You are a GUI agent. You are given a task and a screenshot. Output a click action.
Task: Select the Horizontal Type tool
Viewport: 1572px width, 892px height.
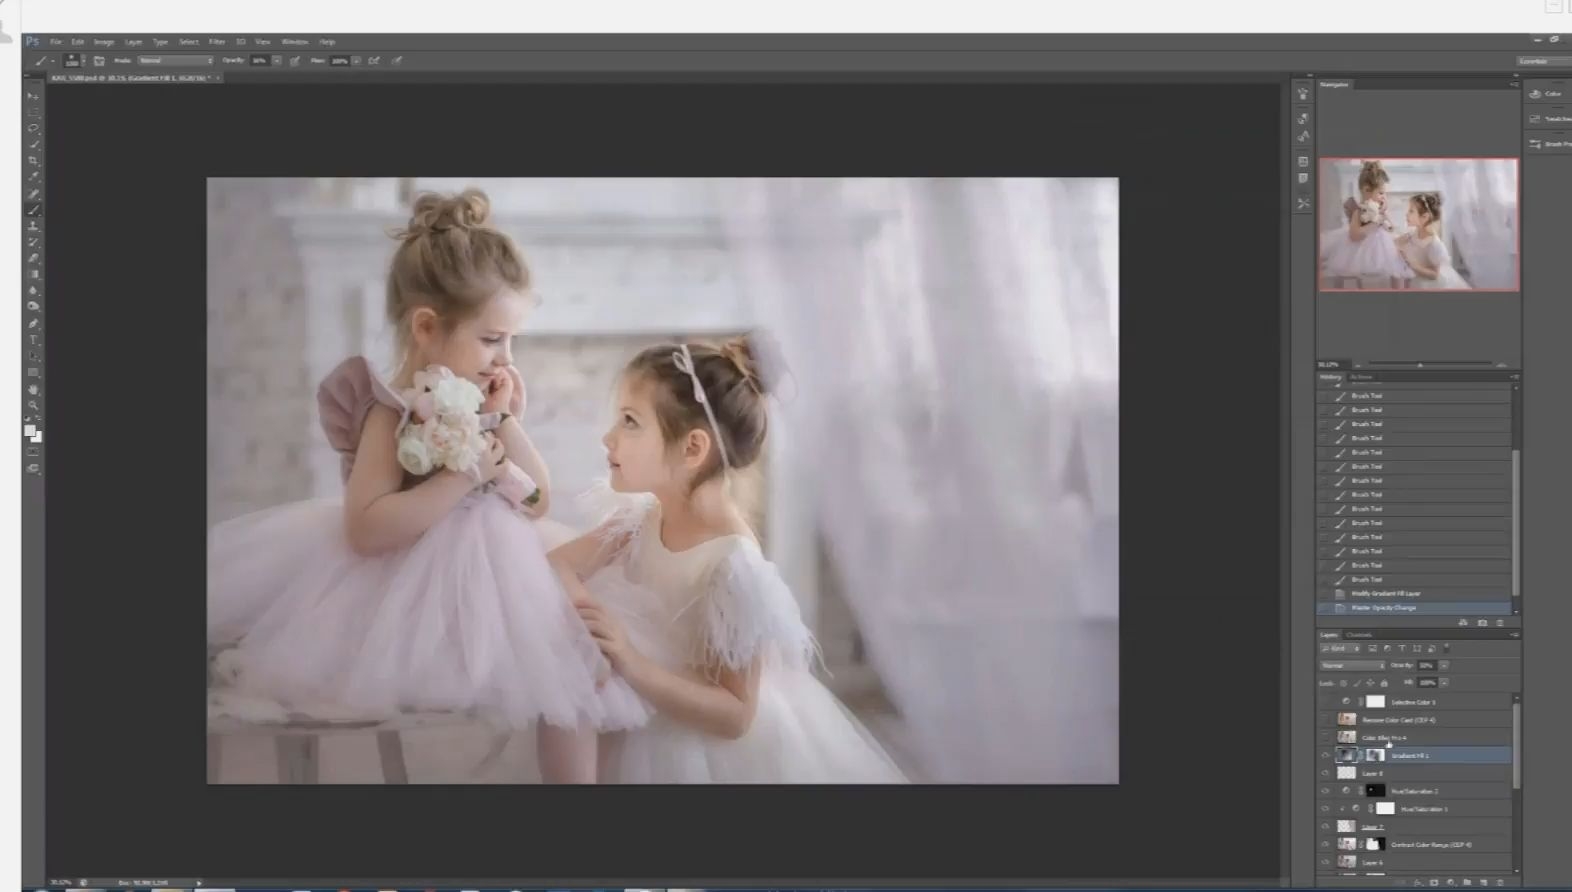click(x=33, y=340)
